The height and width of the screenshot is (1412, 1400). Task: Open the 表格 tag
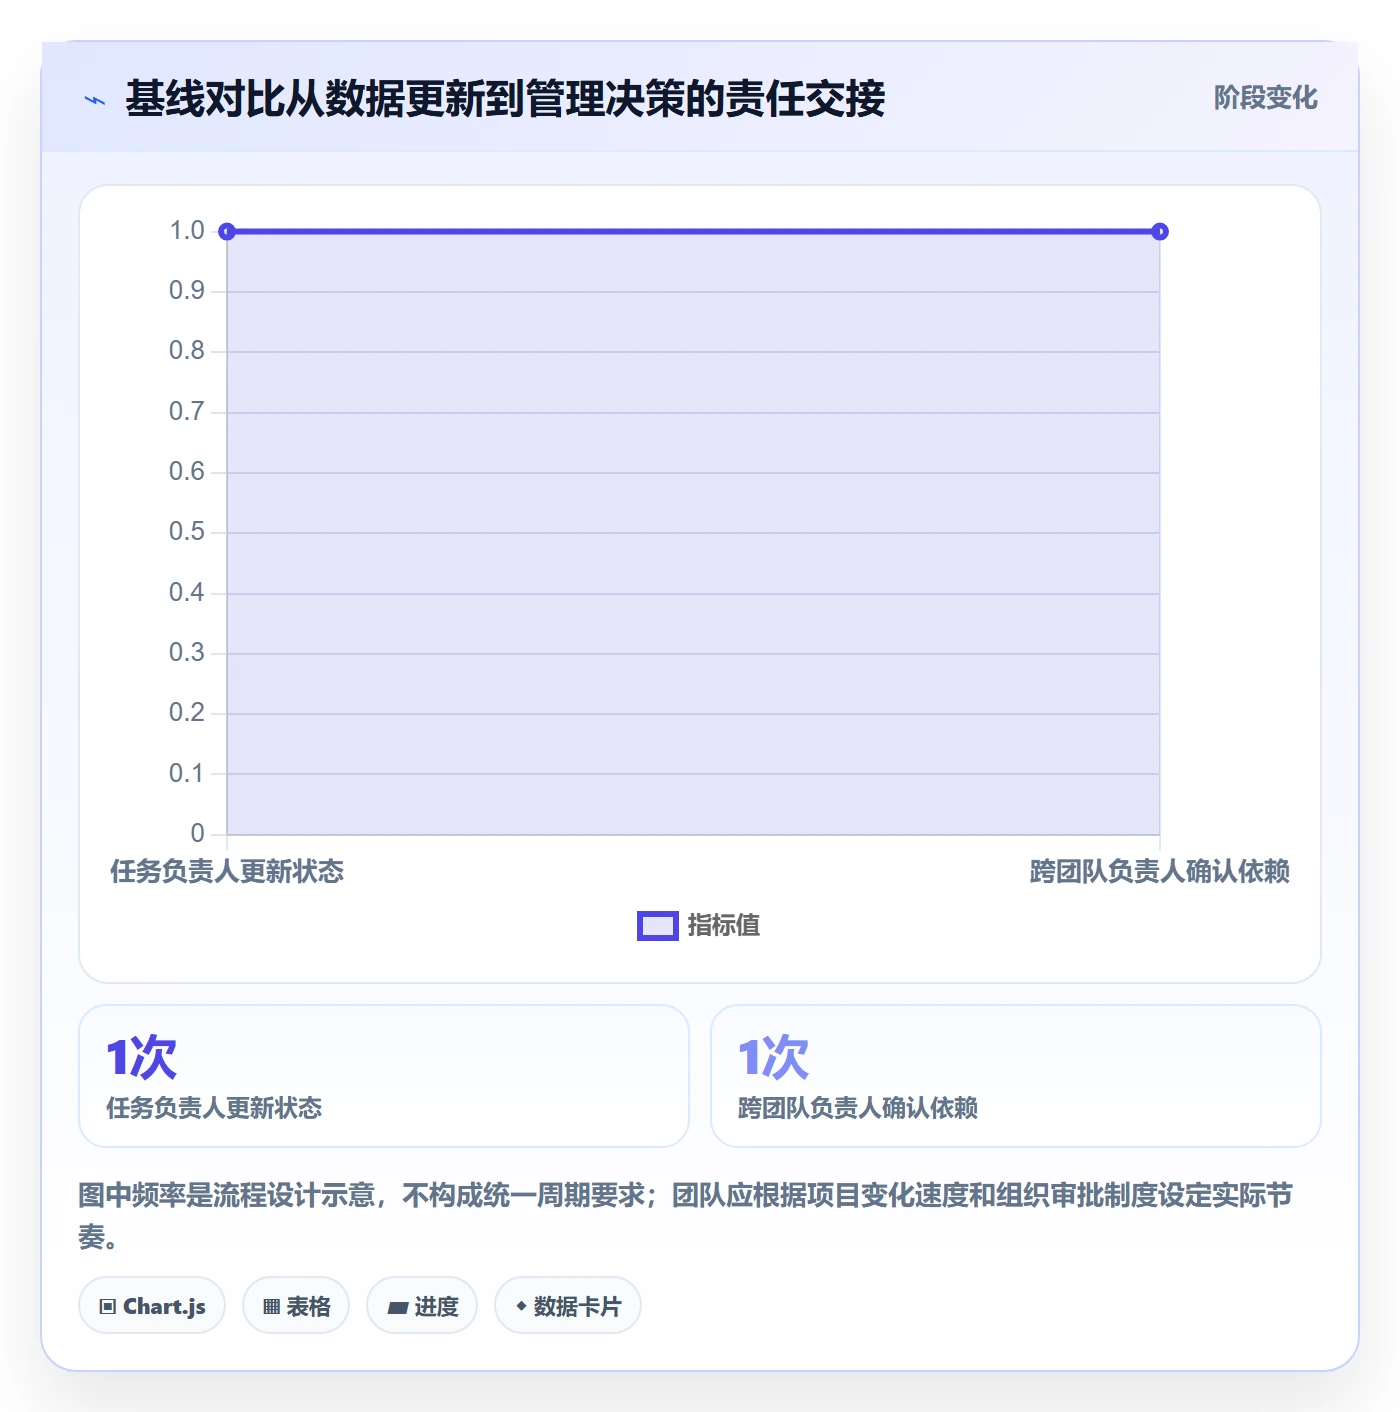(296, 1306)
